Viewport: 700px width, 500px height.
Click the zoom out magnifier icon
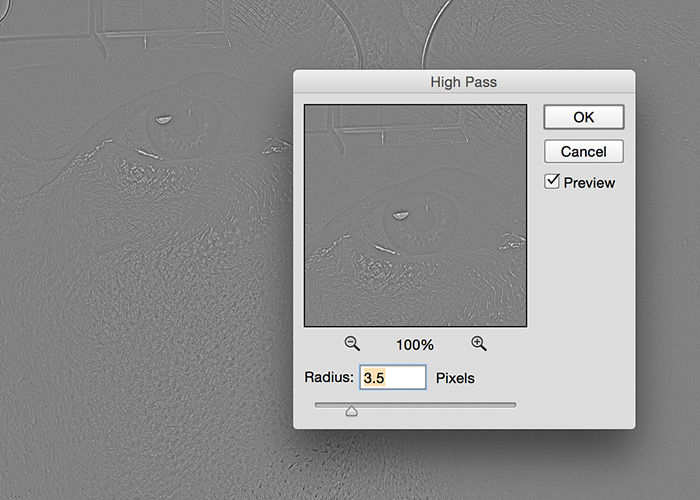tap(352, 343)
